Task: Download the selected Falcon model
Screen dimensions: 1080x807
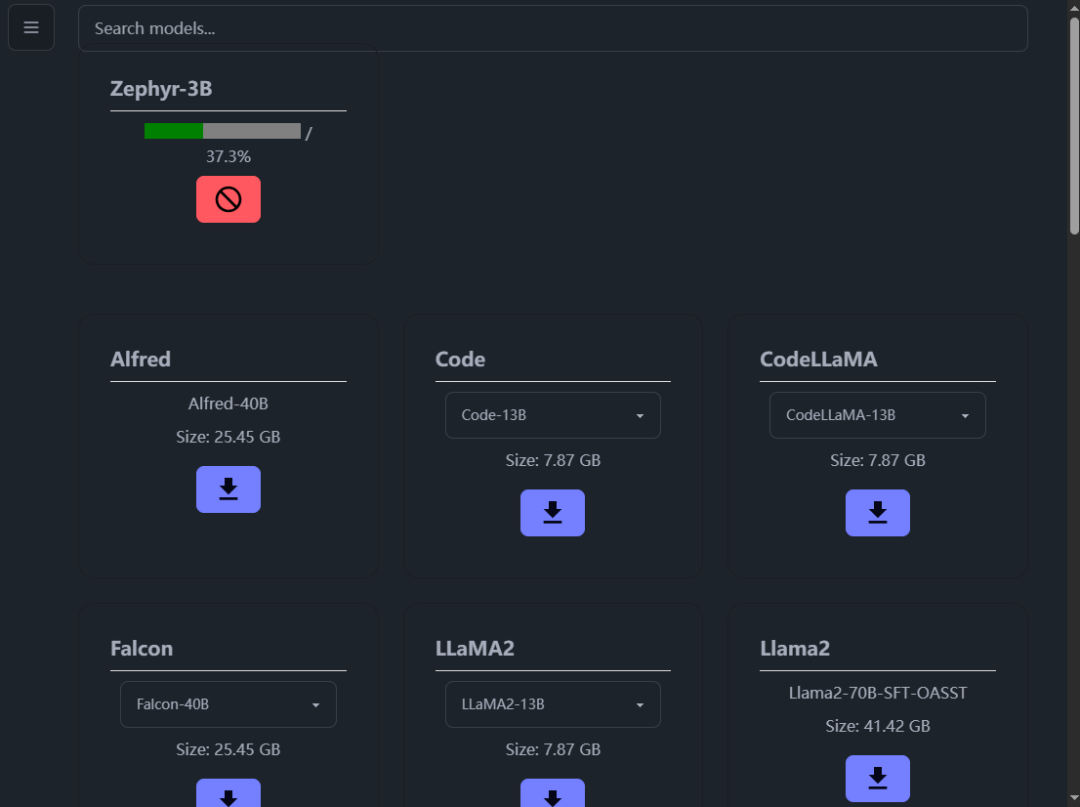Action: click(228, 793)
